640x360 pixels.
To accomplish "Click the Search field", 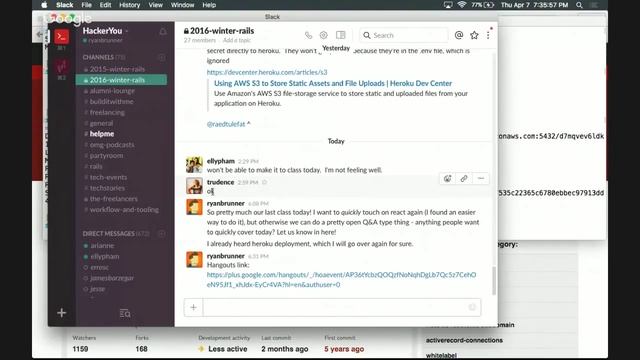I will coord(403,36).
